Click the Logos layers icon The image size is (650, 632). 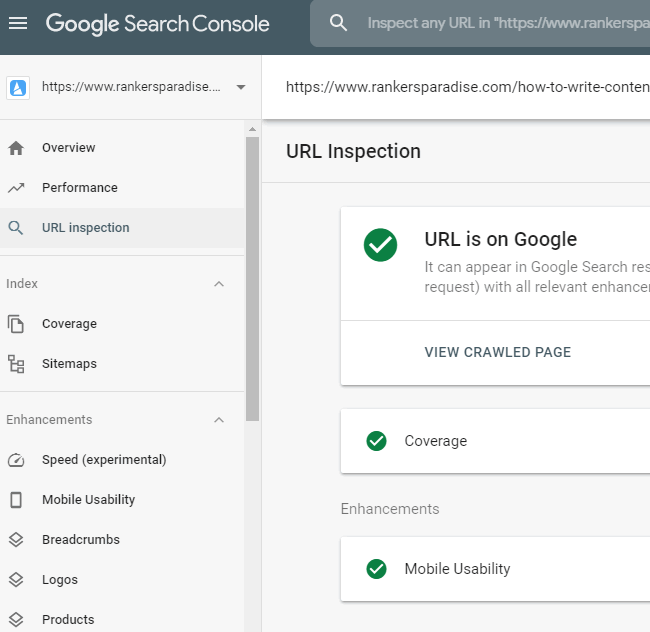(x=16, y=580)
